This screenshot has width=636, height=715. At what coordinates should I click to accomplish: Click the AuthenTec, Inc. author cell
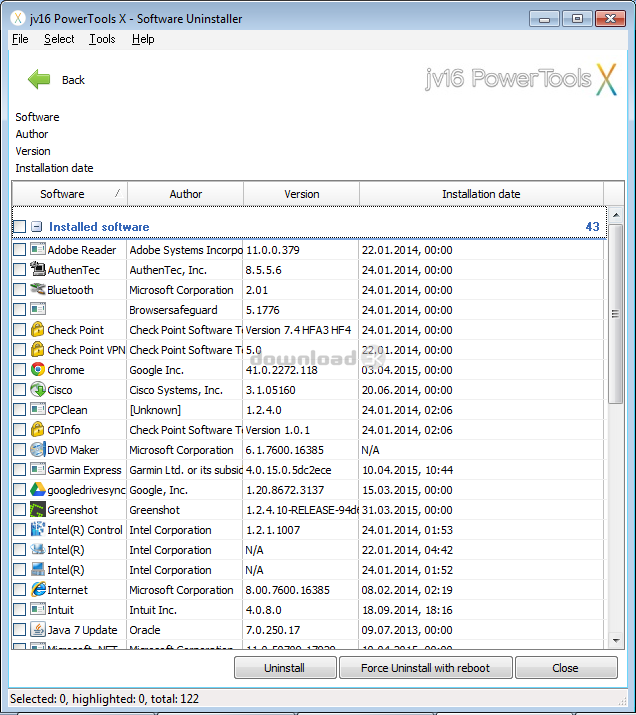(185, 270)
